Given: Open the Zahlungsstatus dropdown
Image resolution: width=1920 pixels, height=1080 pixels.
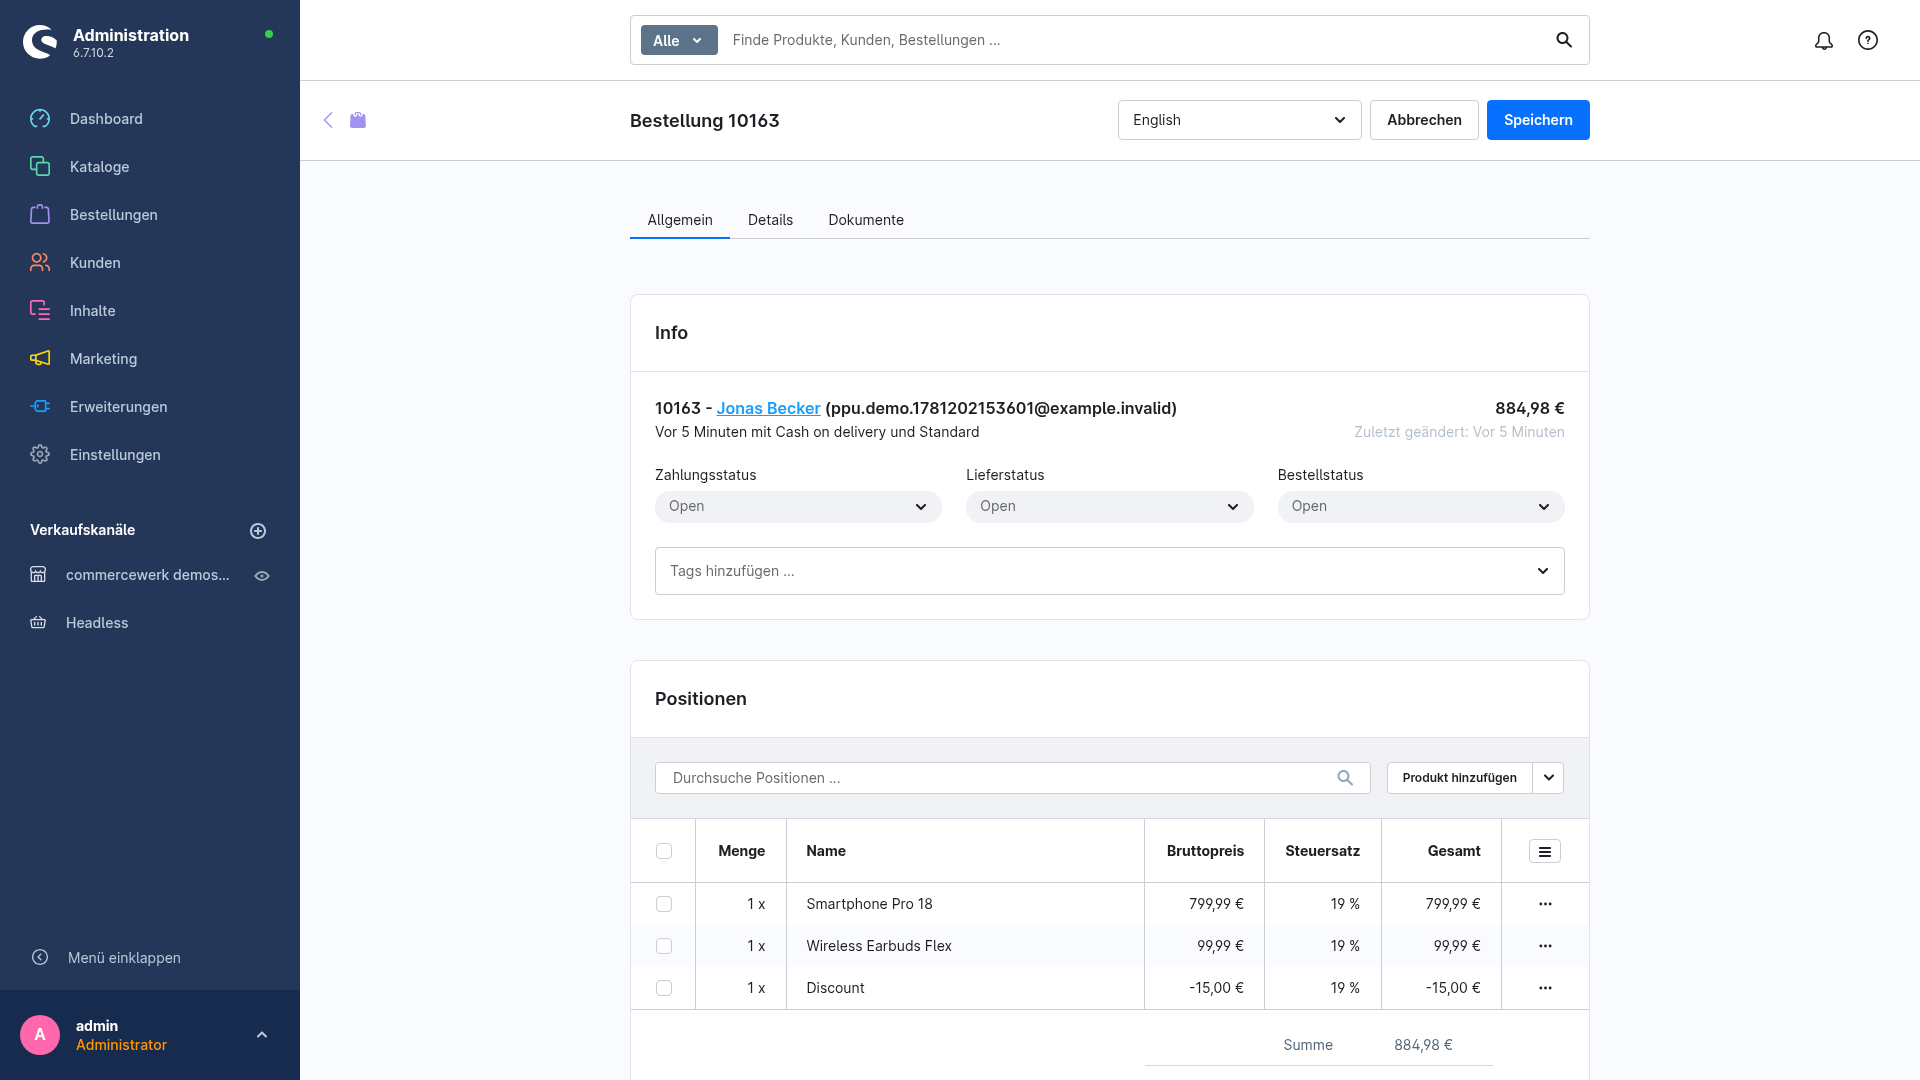Looking at the screenshot, I should coord(798,507).
